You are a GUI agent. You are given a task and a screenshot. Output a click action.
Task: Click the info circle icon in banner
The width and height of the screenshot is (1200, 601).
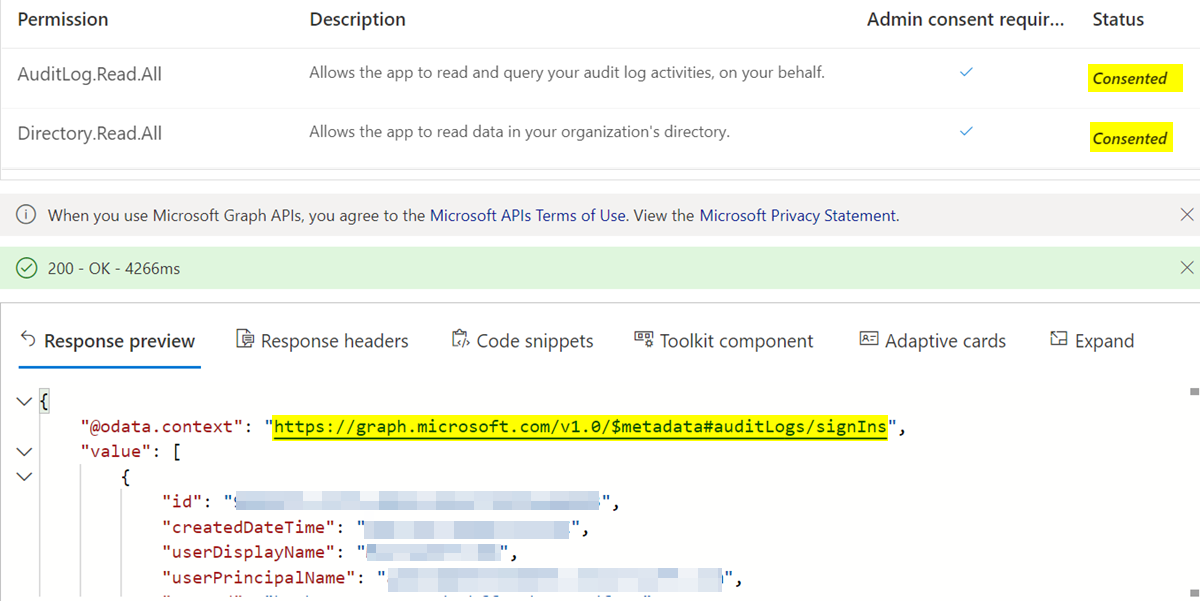coord(27,215)
